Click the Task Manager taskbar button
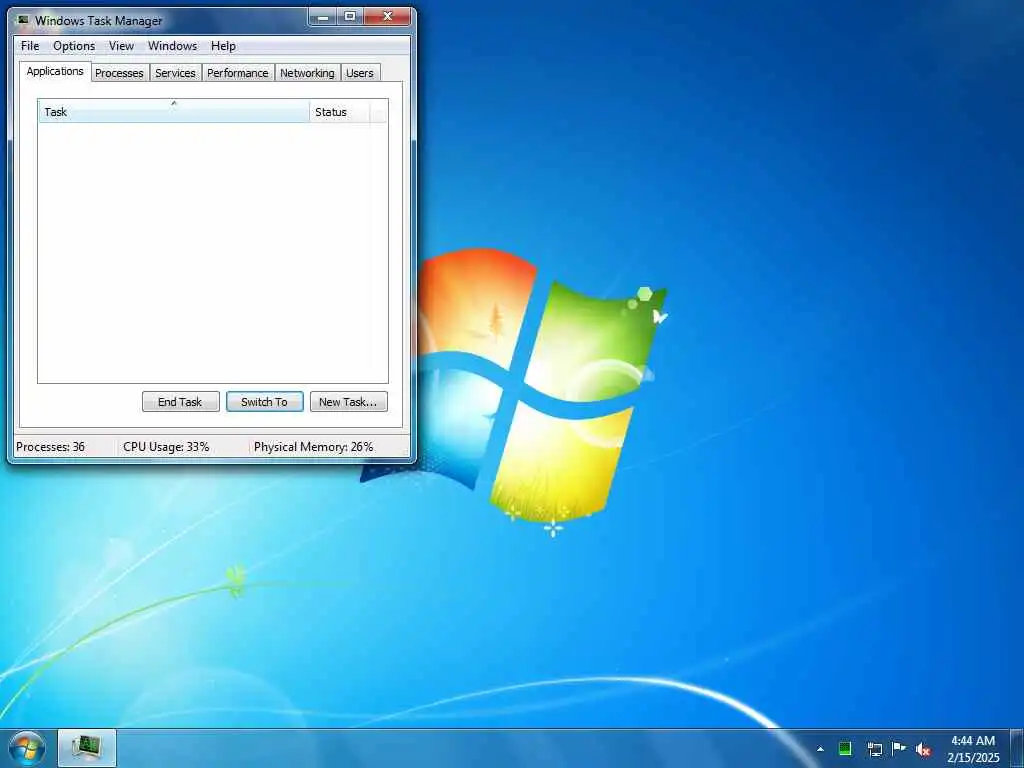 (x=87, y=748)
